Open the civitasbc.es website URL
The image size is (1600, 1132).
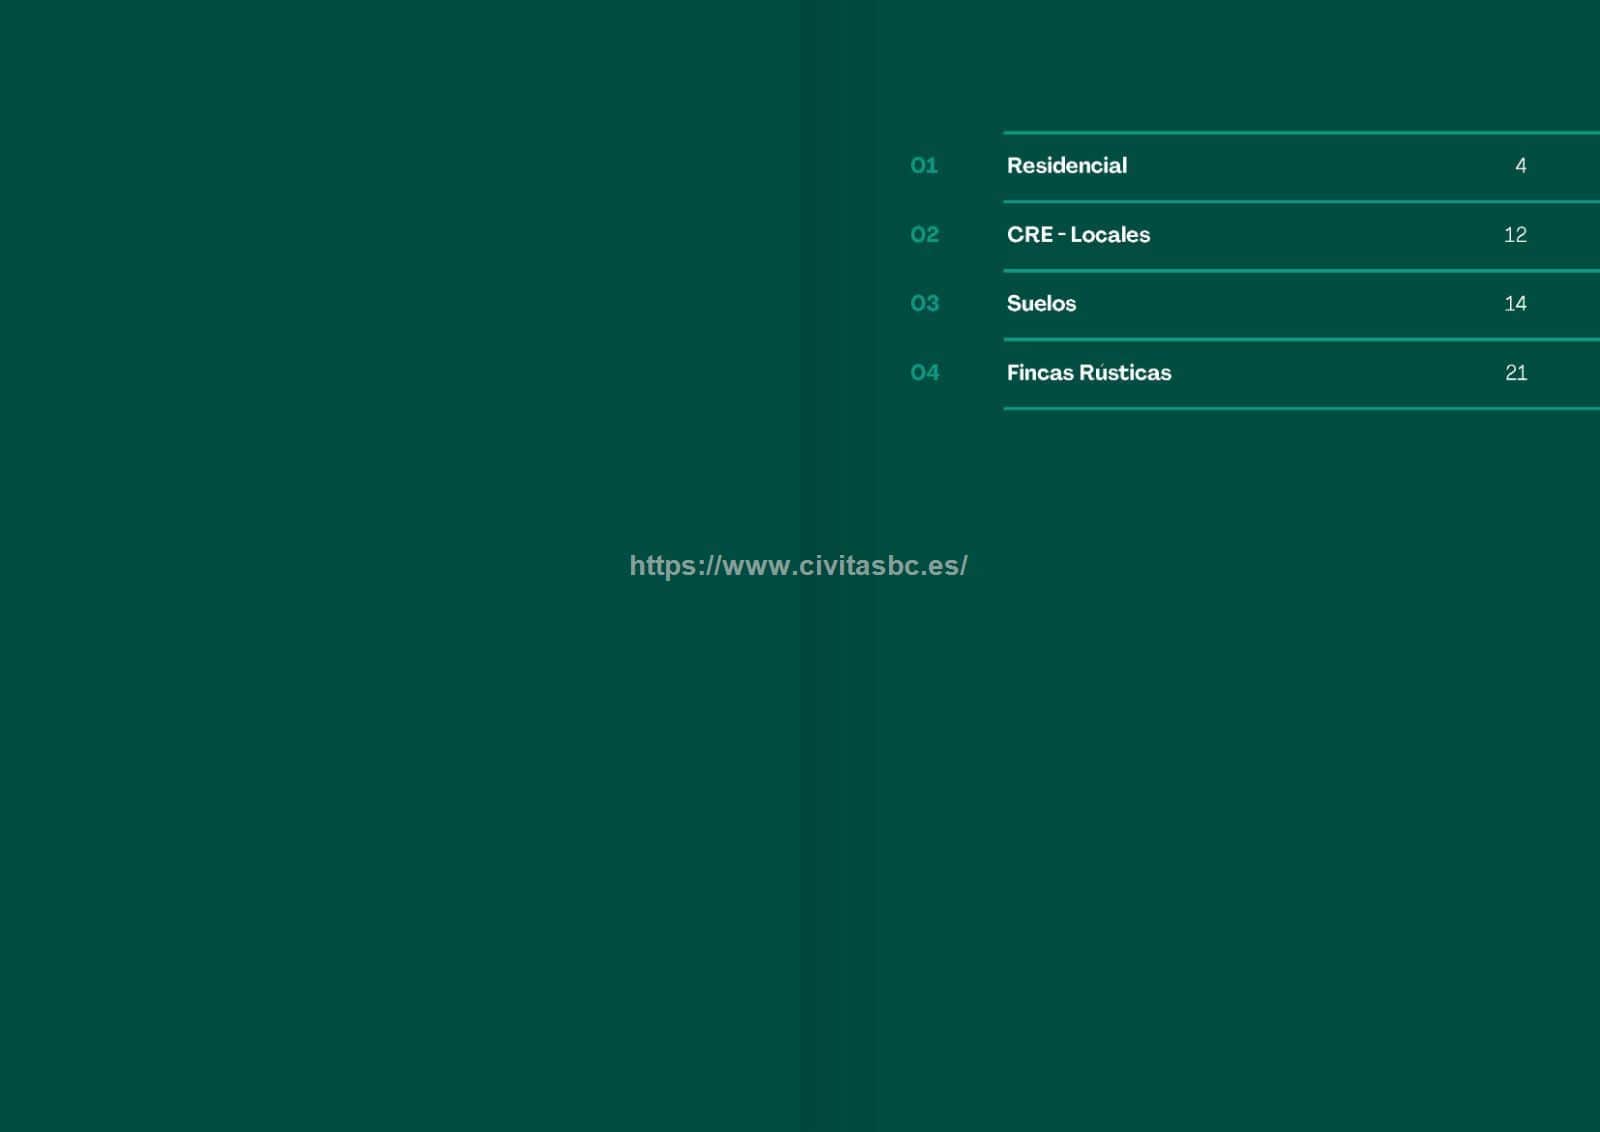pyautogui.click(x=798, y=566)
